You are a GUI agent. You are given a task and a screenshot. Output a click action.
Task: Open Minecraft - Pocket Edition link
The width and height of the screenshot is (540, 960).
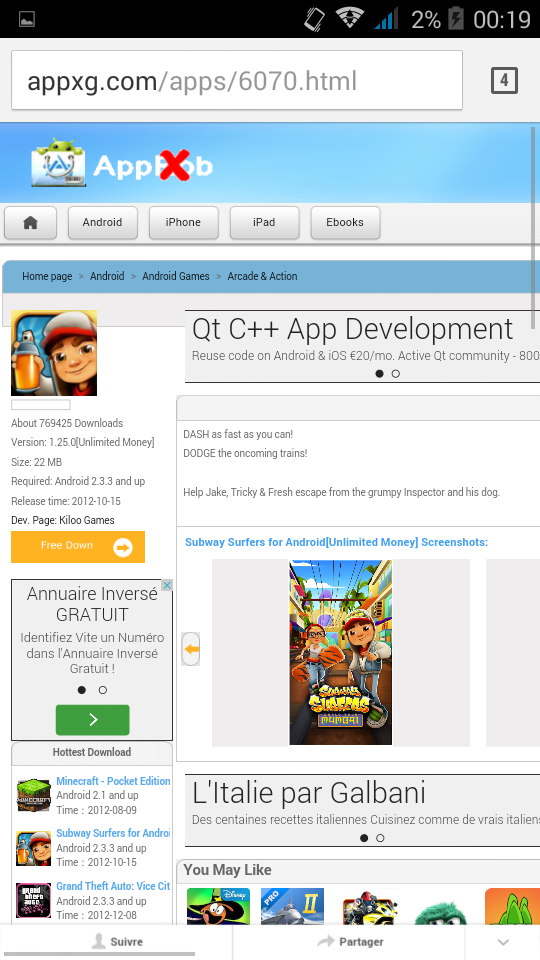point(113,781)
